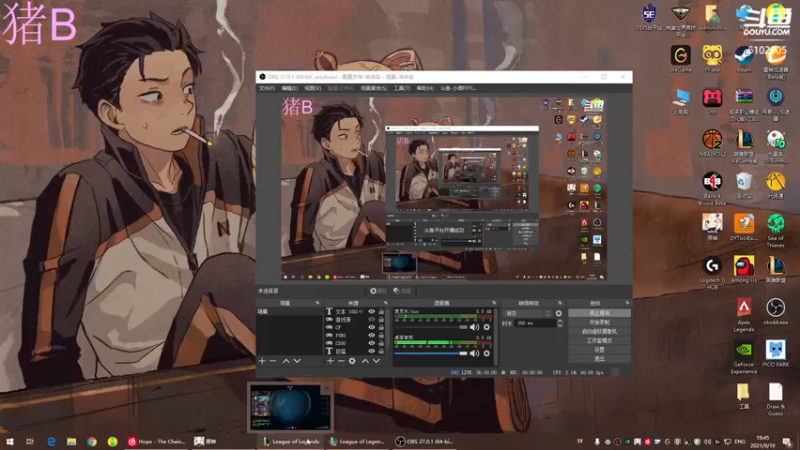The width and height of the screenshot is (800, 450).
Task: Adjust the desktop audio volume slider
Action: [x=431, y=353]
